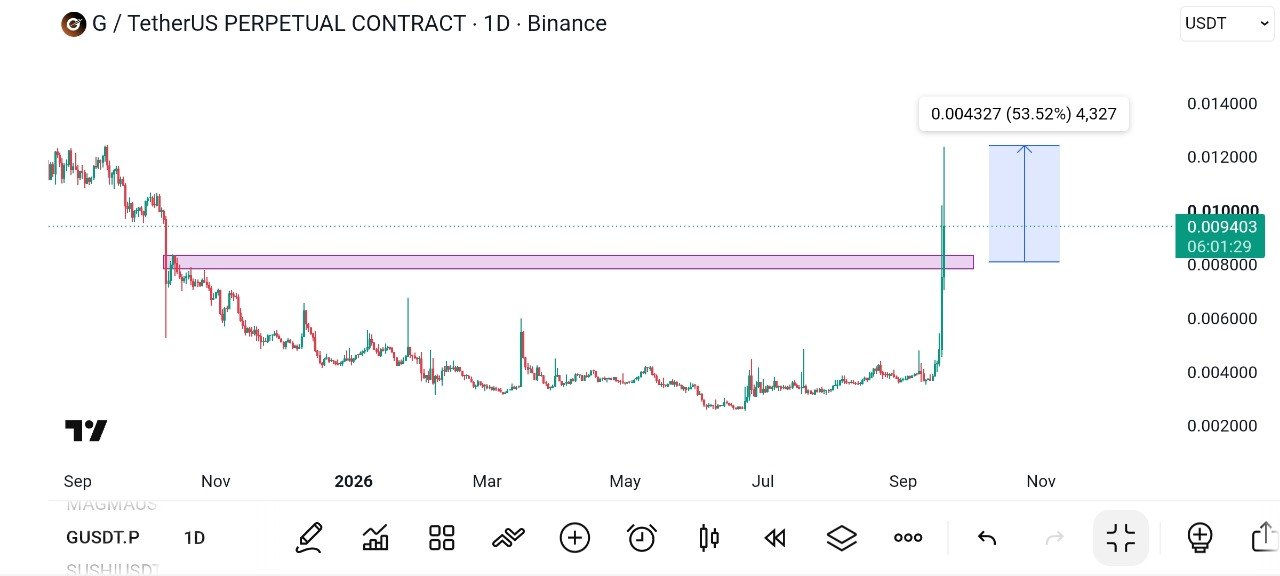Select the pink horizontal resistance zone rectangle
The height and width of the screenshot is (576, 1280).
pos(568,262)
